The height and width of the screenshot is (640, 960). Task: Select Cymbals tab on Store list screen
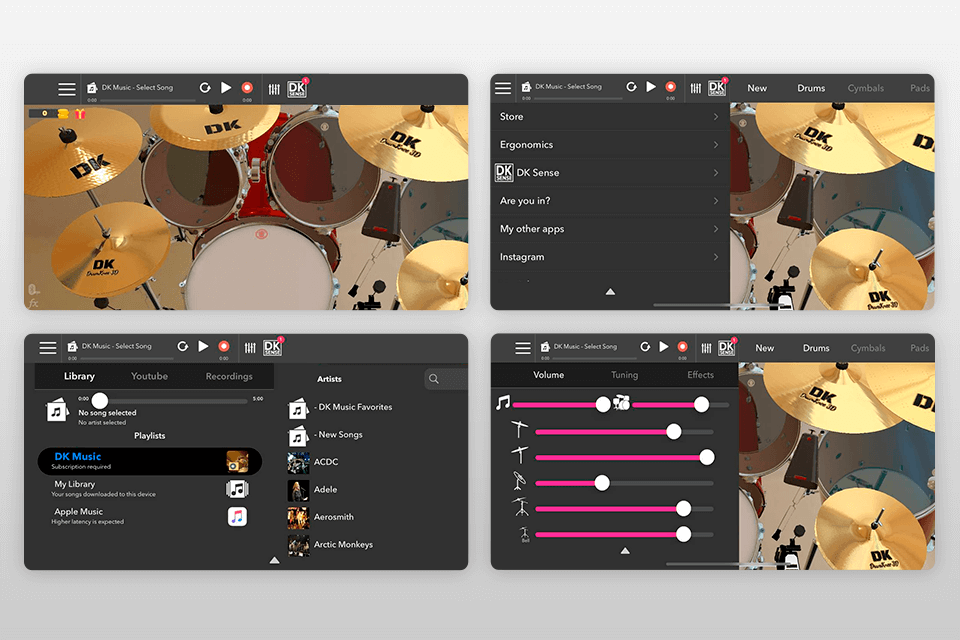click(x=866, y=88)
